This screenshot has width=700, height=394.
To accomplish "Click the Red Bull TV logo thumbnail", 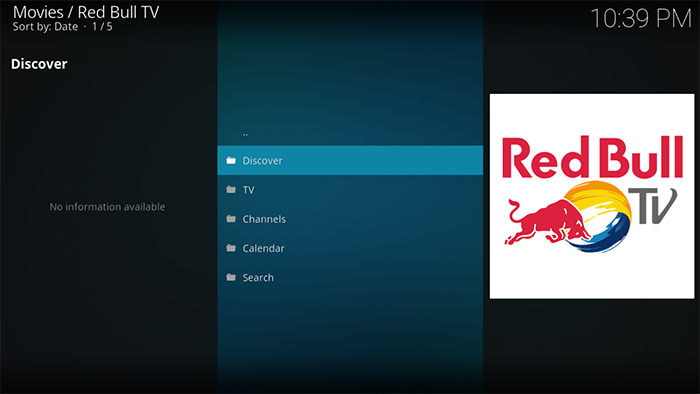I will click(592, 196).
